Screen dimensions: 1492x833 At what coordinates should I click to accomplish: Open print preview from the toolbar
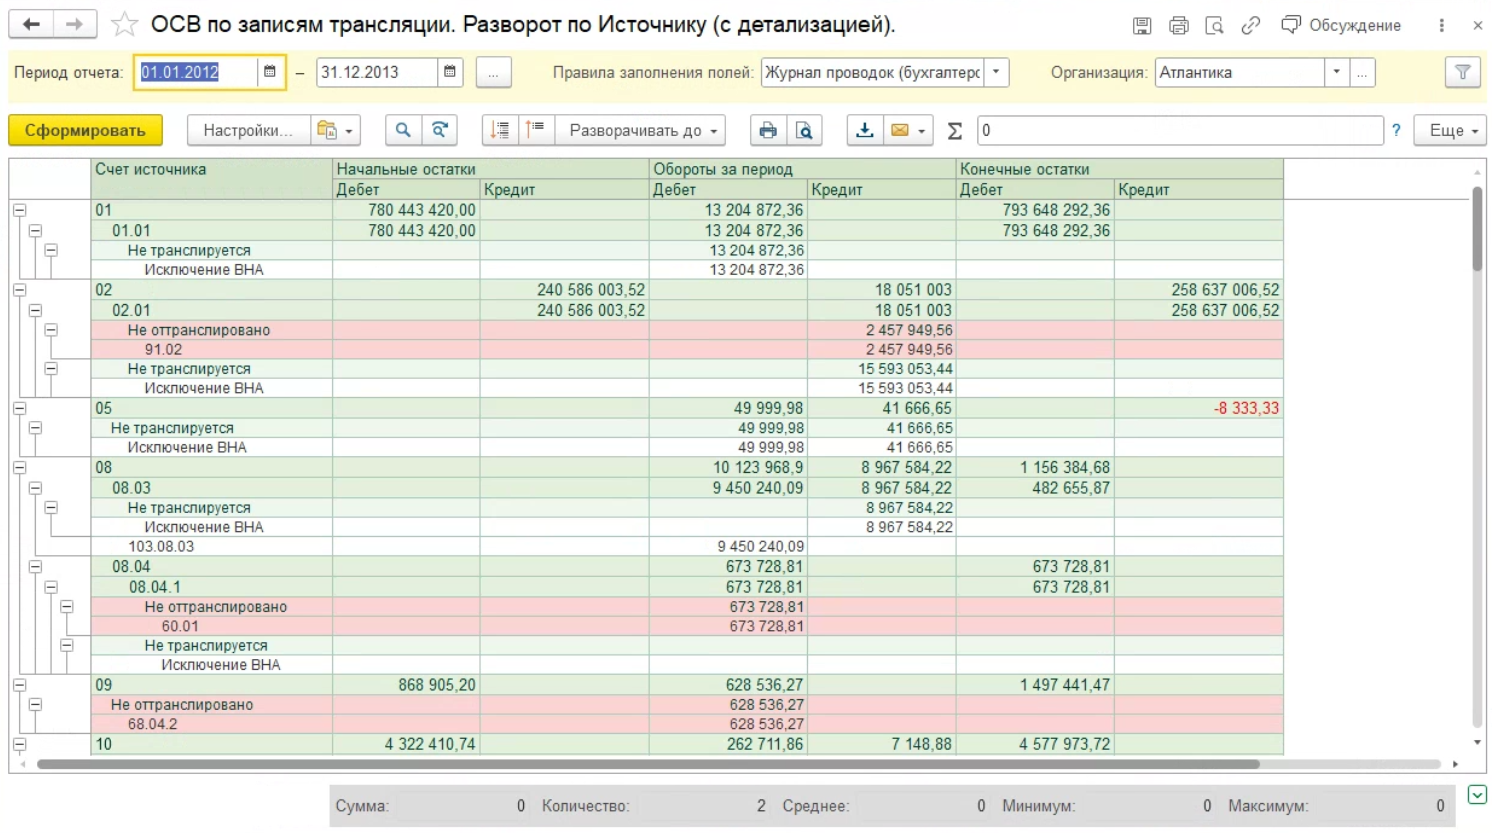804,130
